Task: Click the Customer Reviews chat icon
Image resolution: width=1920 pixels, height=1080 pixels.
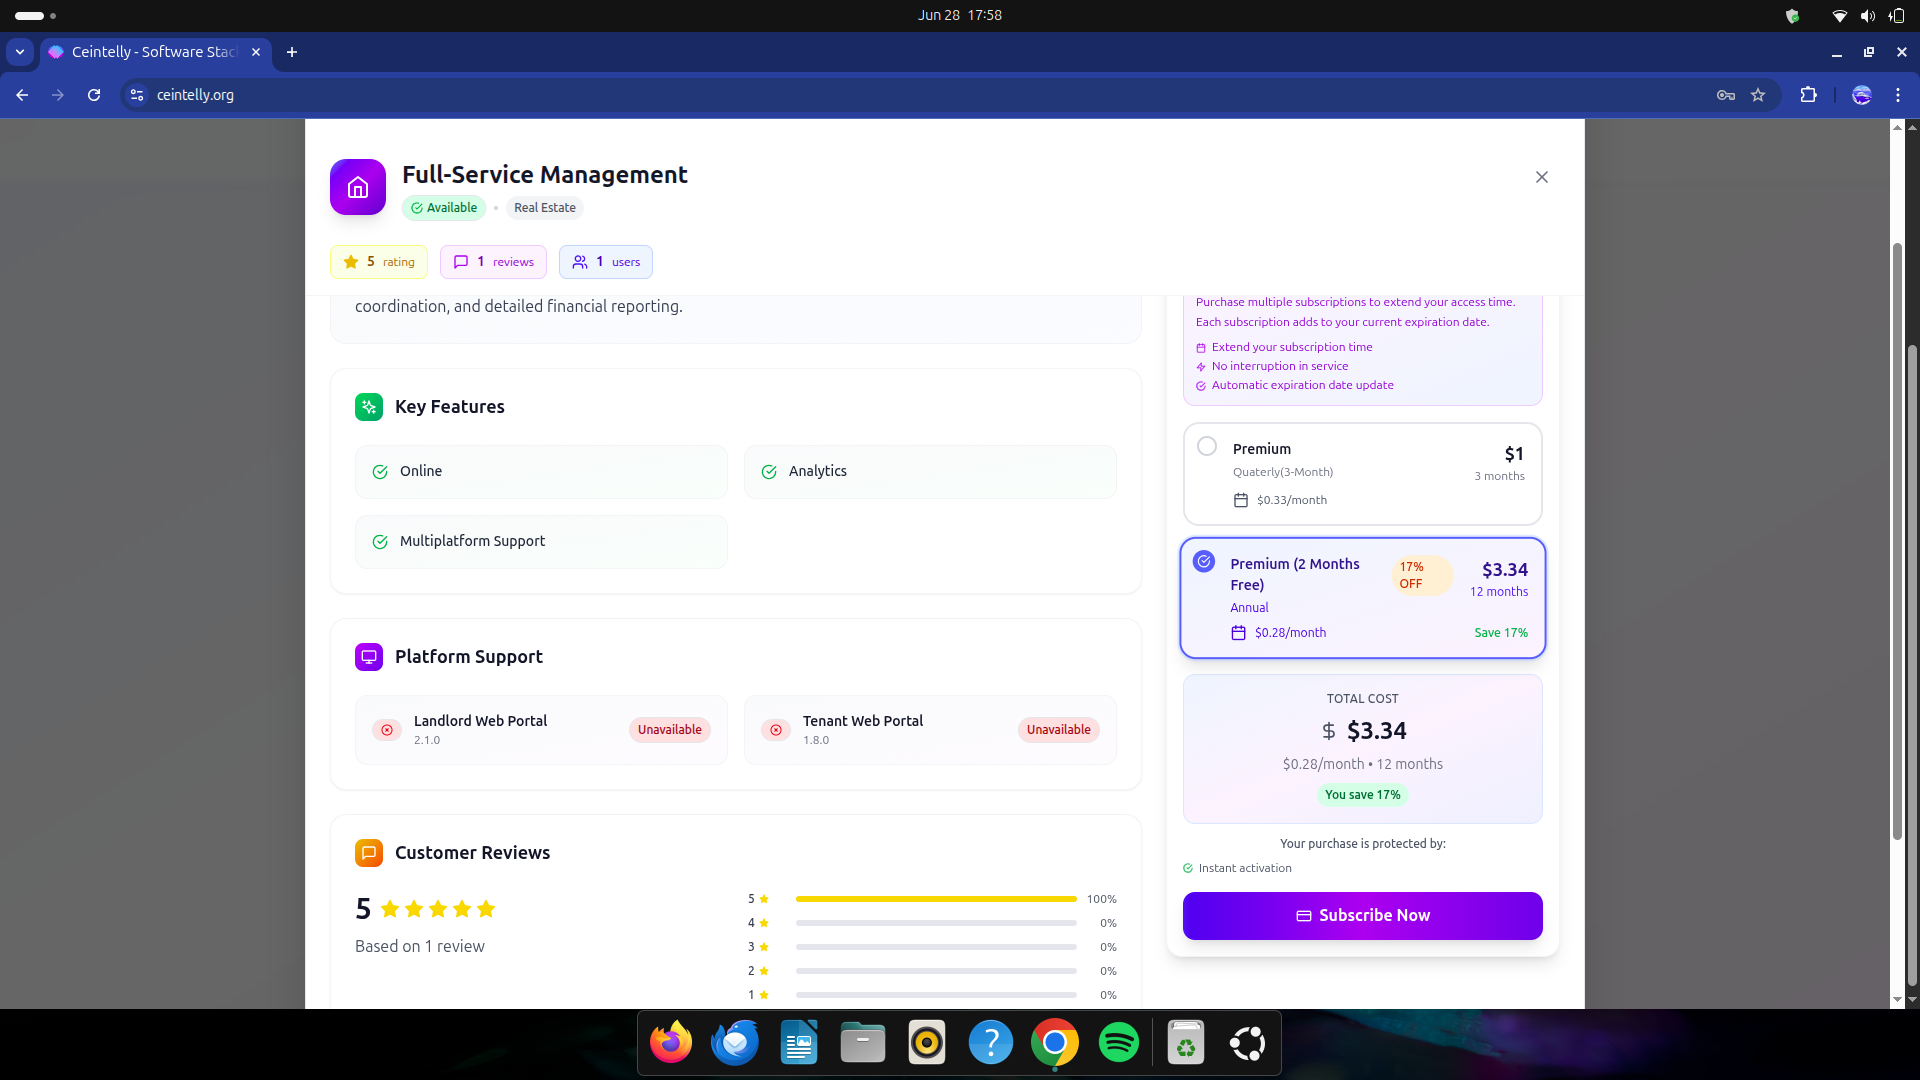Action: pos(369,853)
